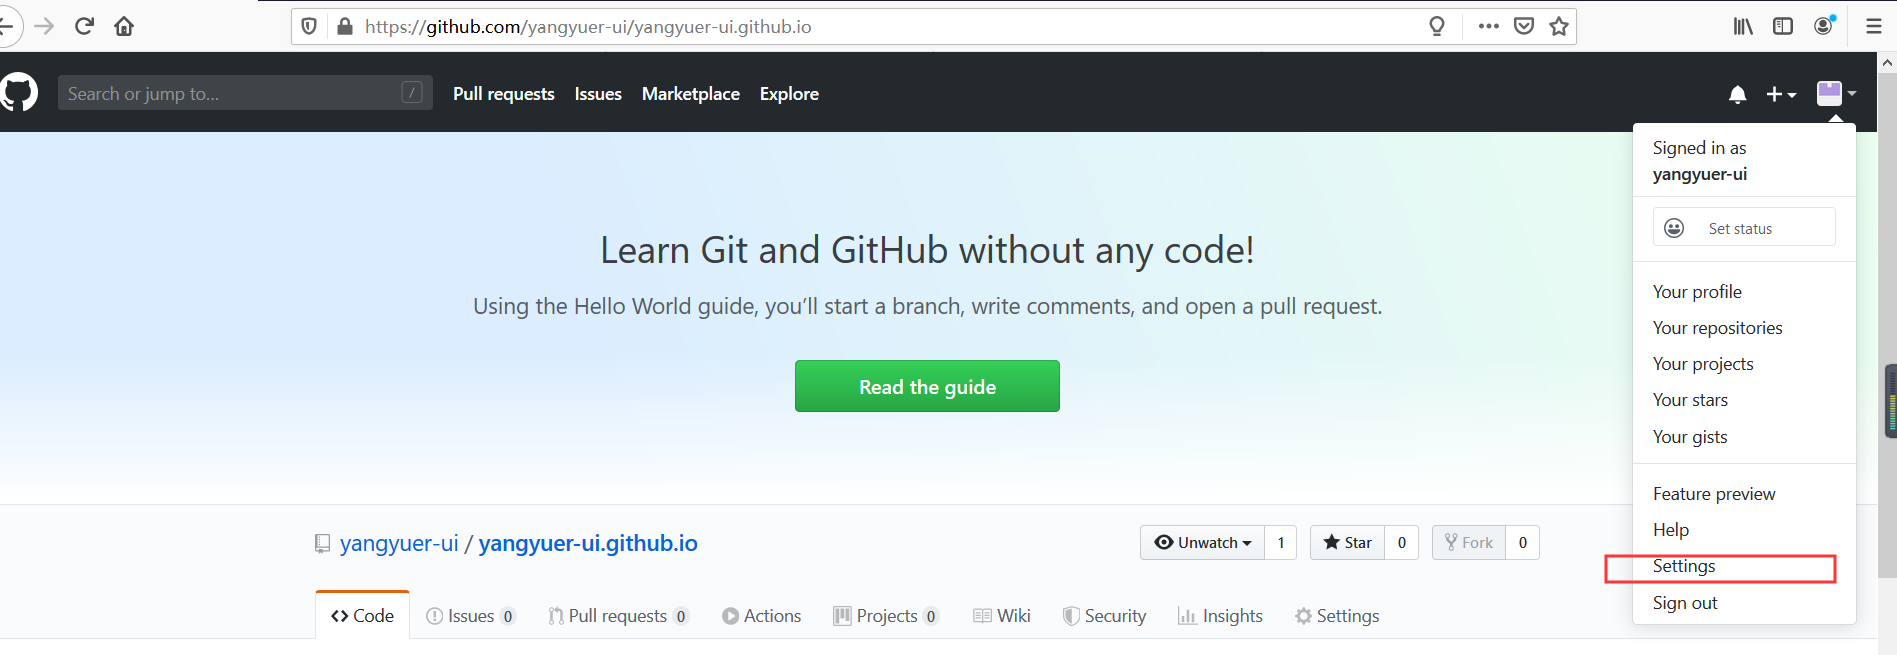Open tracking protection shield icon
This screenshot has height=655, width=1897.
point(309,26)
